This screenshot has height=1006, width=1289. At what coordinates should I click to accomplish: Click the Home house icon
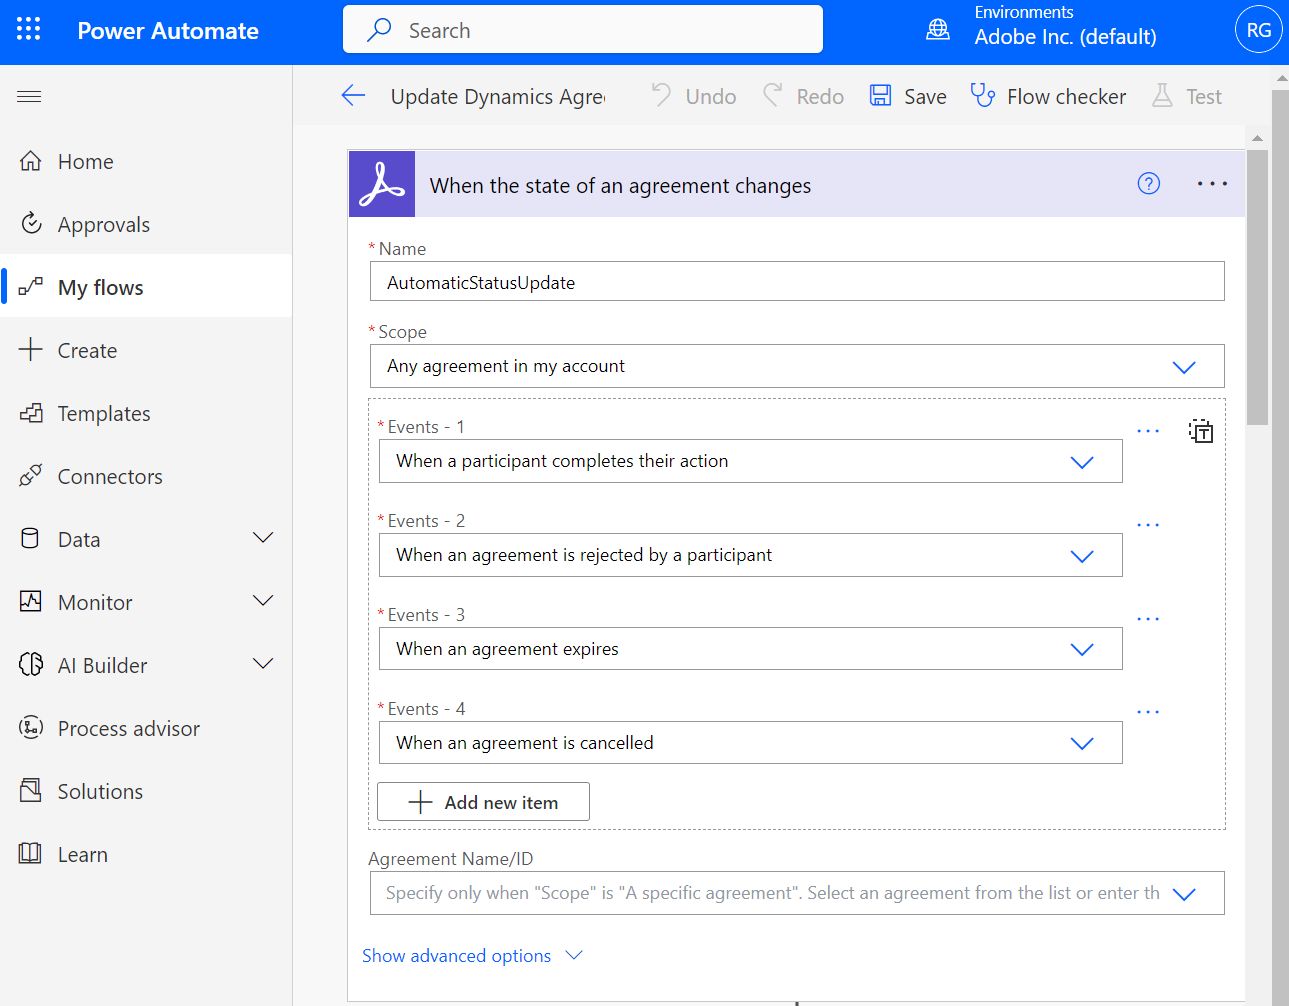[31, 161]
